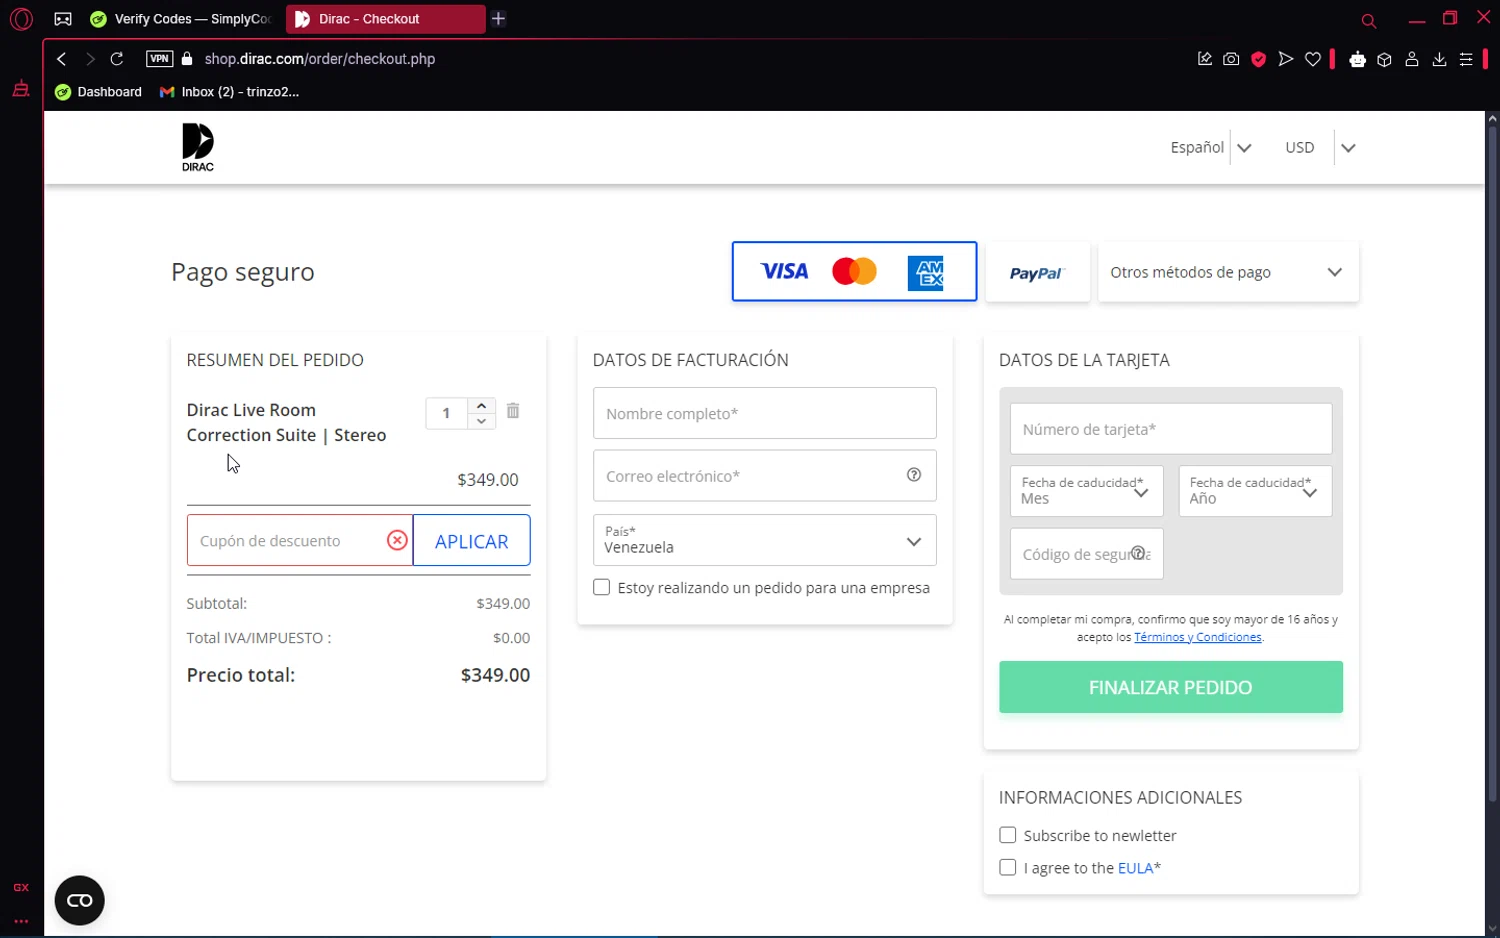Select PayPal payment option
The image size is (1500, 938).
click(x=1037, y=272)
